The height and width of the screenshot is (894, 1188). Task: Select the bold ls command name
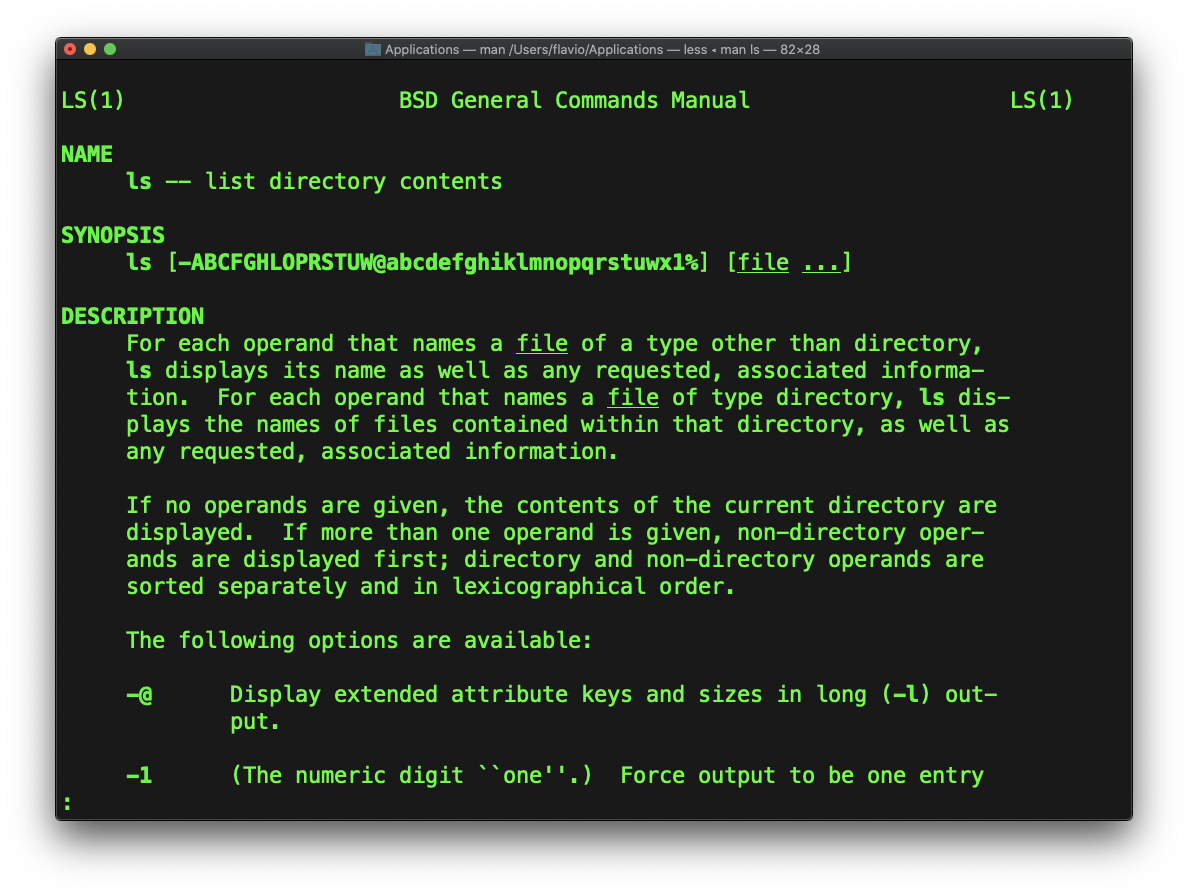point(138,181)
